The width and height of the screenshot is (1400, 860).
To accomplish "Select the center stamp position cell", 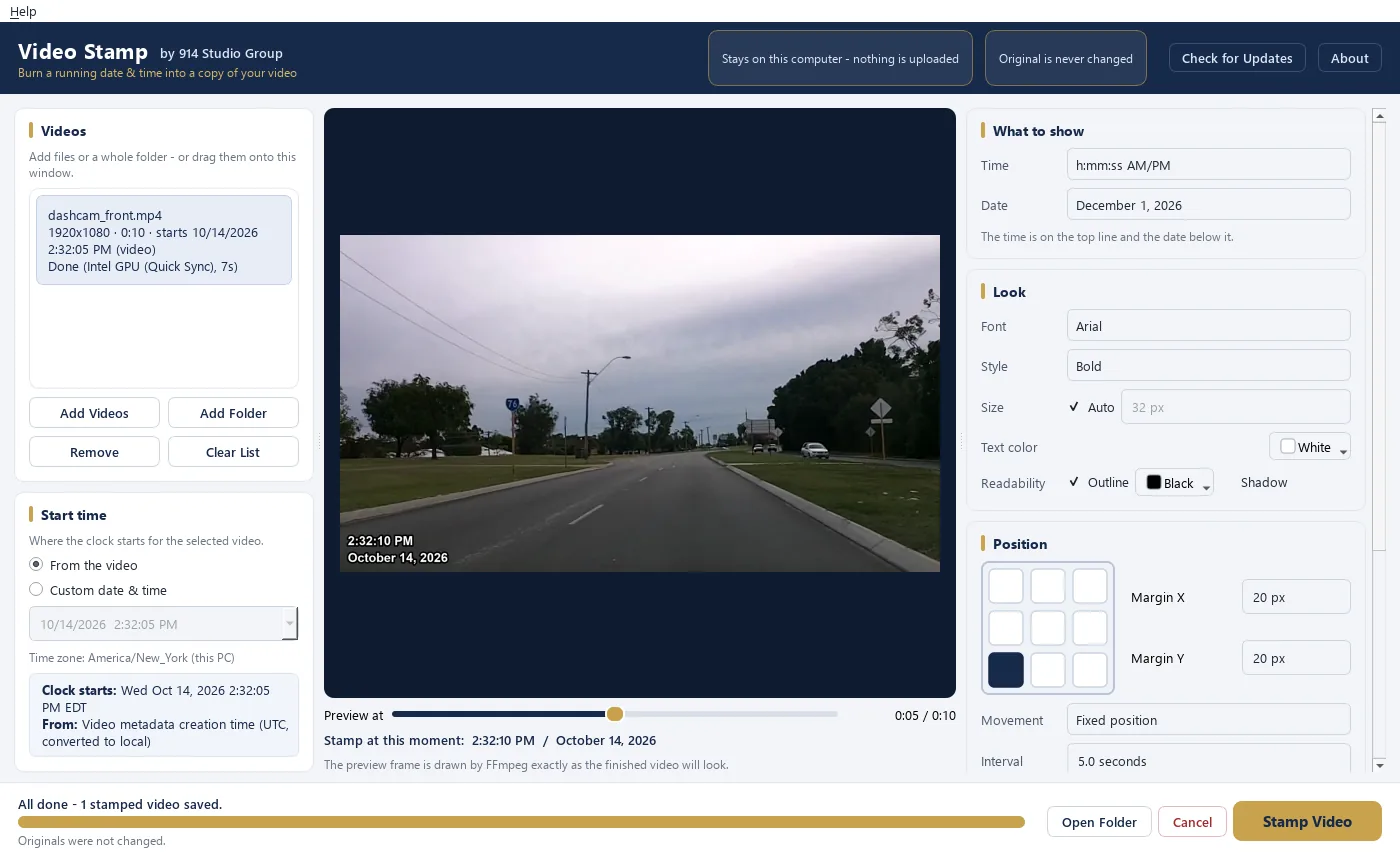I will (1048, 628).
